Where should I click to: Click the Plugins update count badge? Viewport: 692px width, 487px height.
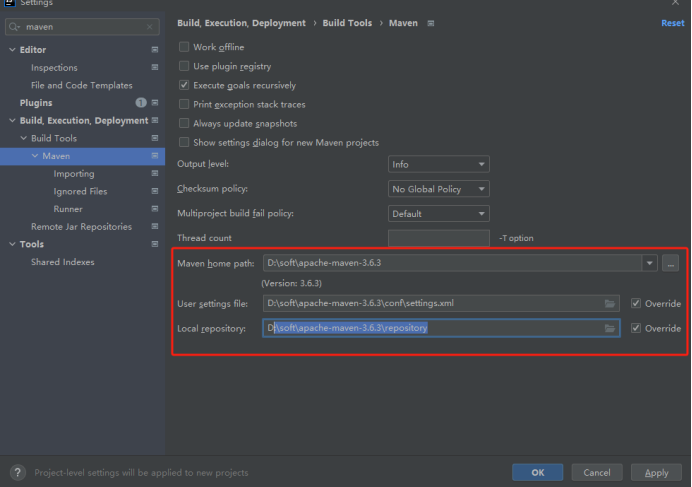click(x=141, y=102)
